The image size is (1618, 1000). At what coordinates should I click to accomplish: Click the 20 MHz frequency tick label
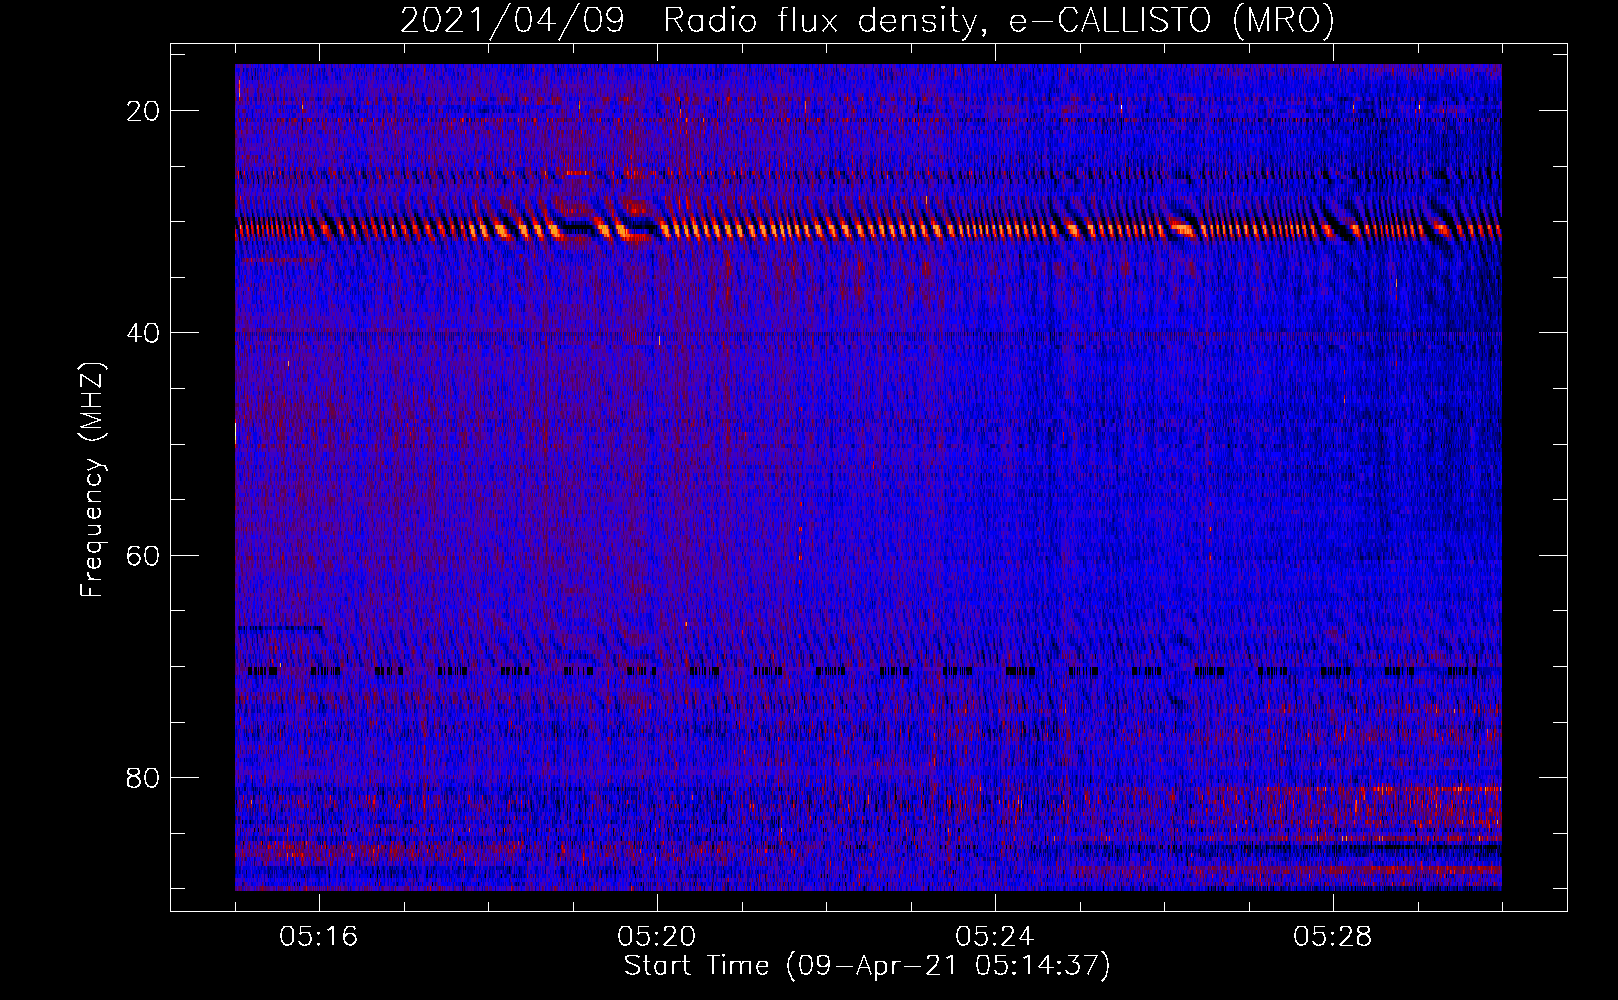[143, 111]
